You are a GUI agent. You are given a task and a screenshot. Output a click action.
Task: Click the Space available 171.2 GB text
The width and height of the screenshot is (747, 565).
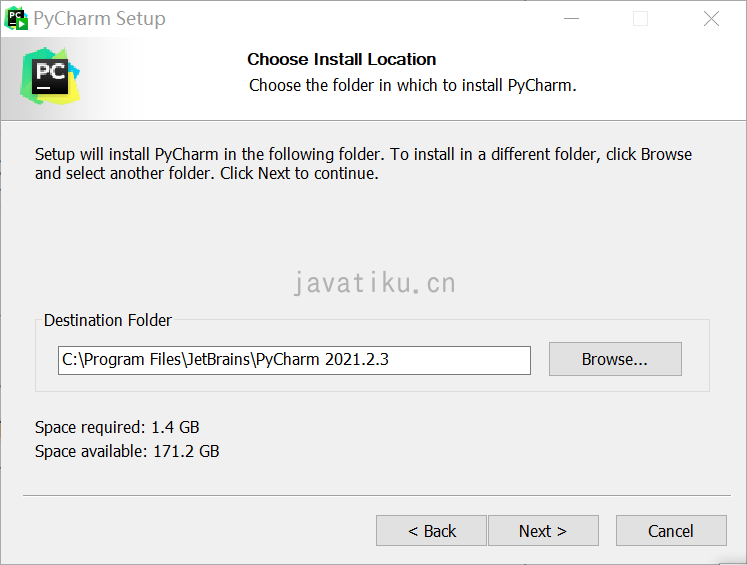127,451
